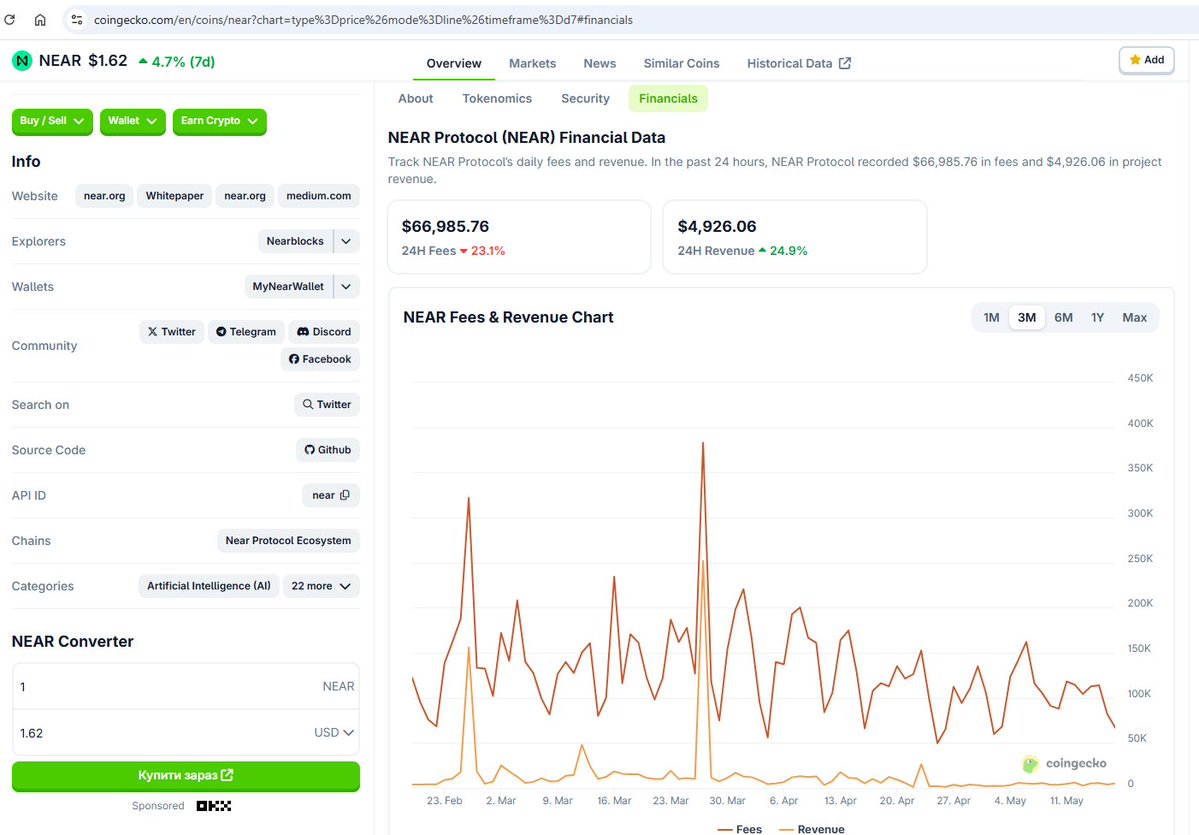Set chart range to Max
Image resolution: width=1199 pixels, height=835 pixels.
click(1135, 317)
